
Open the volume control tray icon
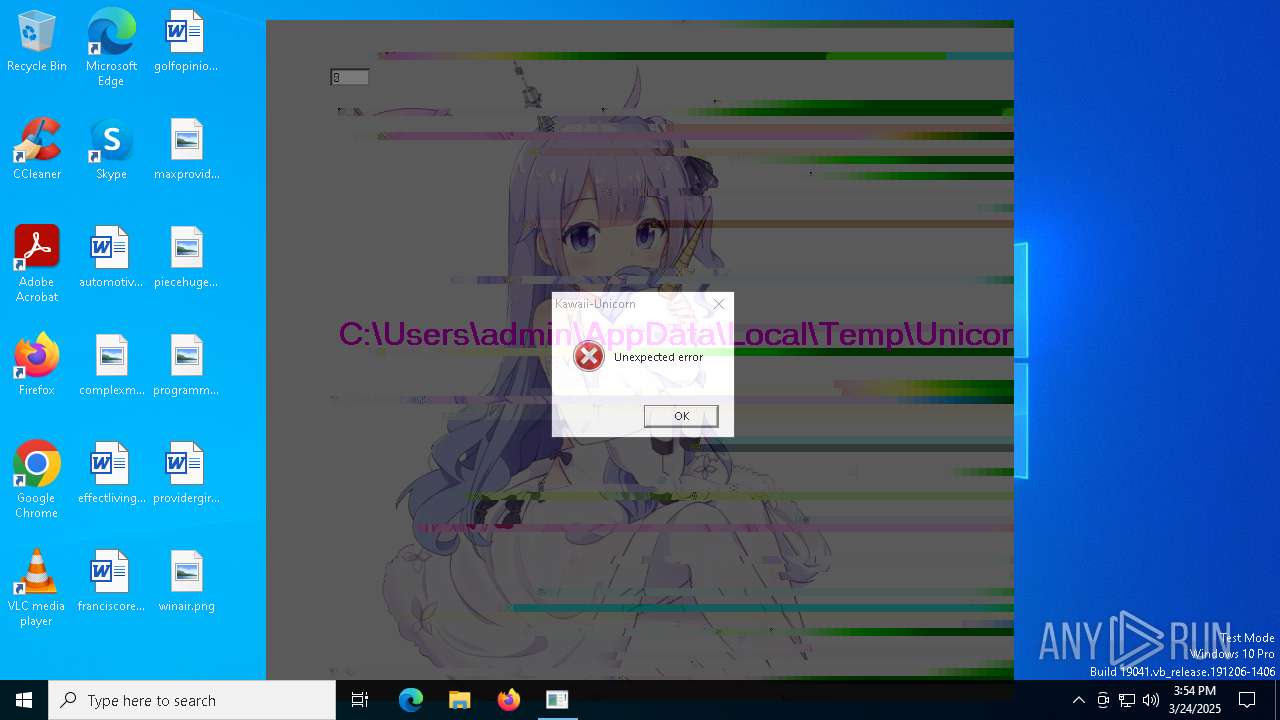coord(1151,700)
